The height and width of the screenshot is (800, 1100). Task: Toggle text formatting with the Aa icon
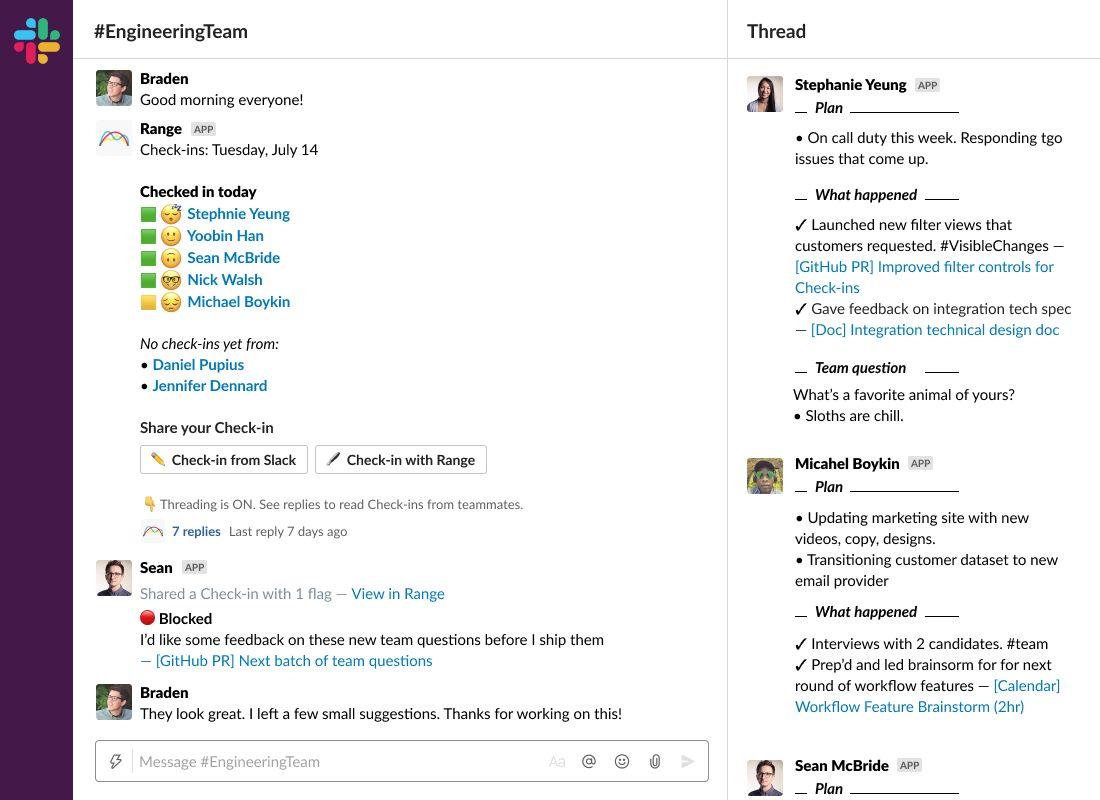pyautogui.click(x=557, y=762)
